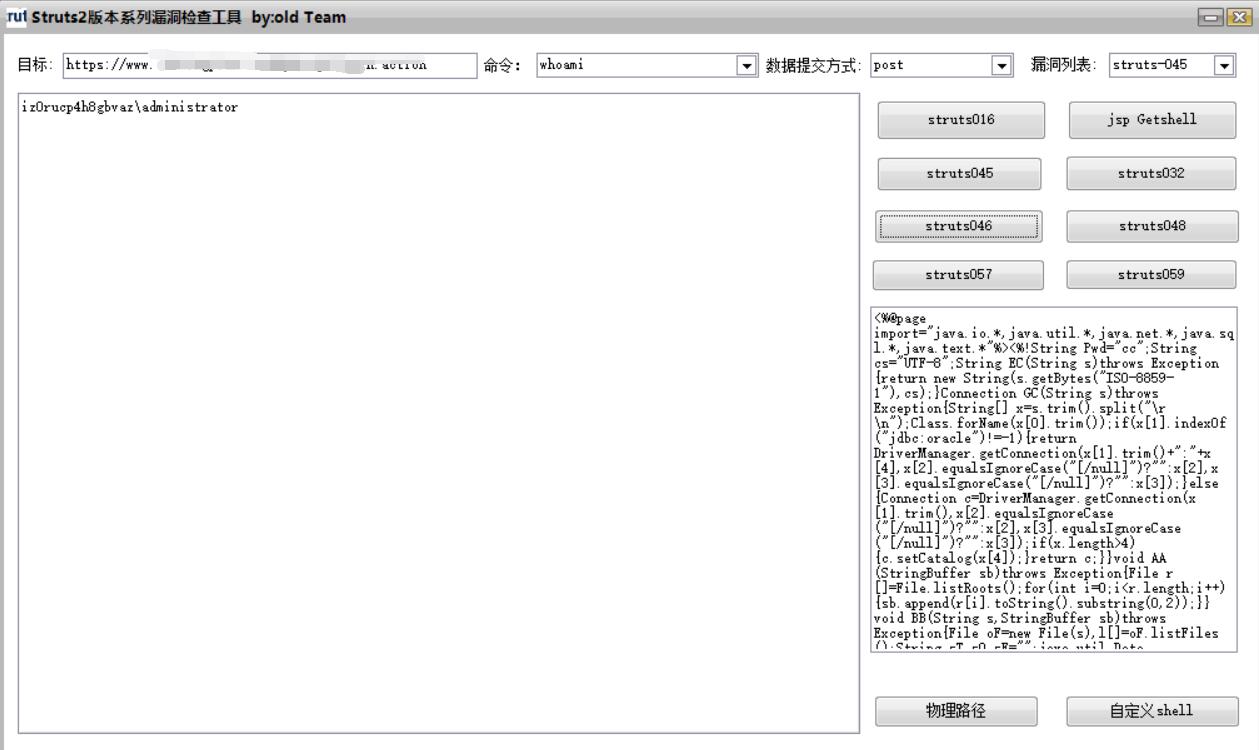Click the command output result area
The height and width of the screenshot is (750, 1259).
click(x=439, y=413)
